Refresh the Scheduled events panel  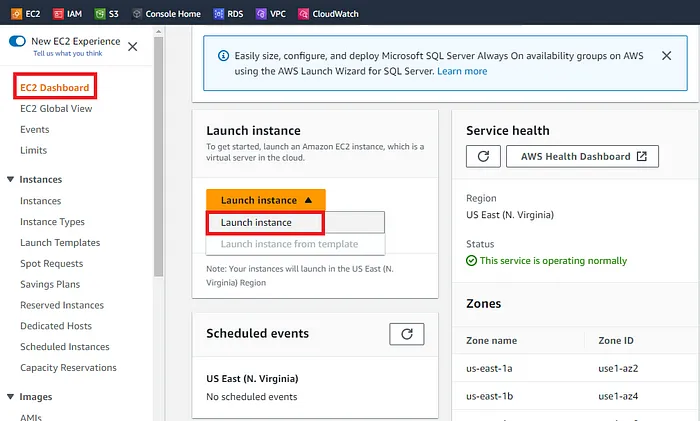407,334
